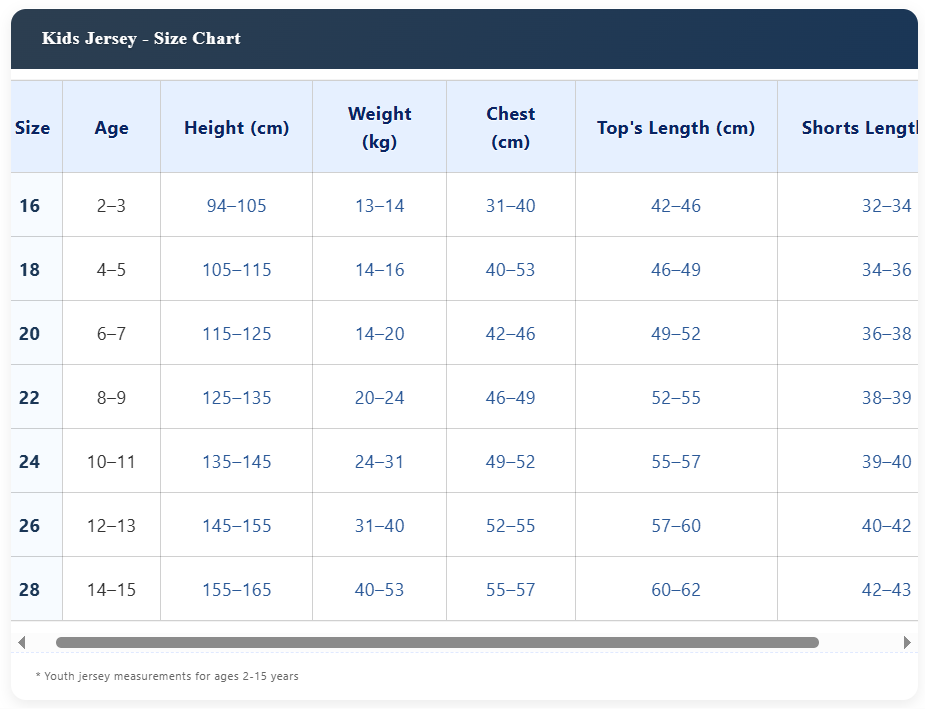Click the weight value 20–24
925x709 pixels.
(x=379, y=398)
